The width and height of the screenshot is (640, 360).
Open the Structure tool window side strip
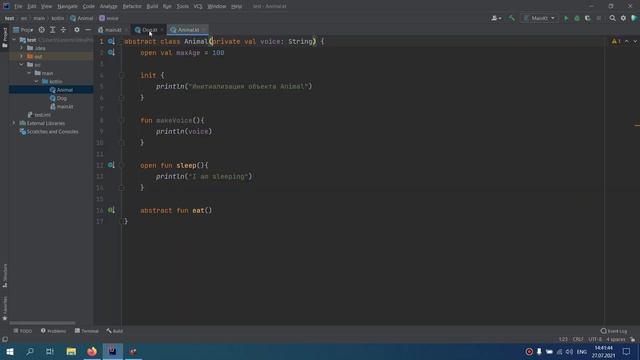4,276
